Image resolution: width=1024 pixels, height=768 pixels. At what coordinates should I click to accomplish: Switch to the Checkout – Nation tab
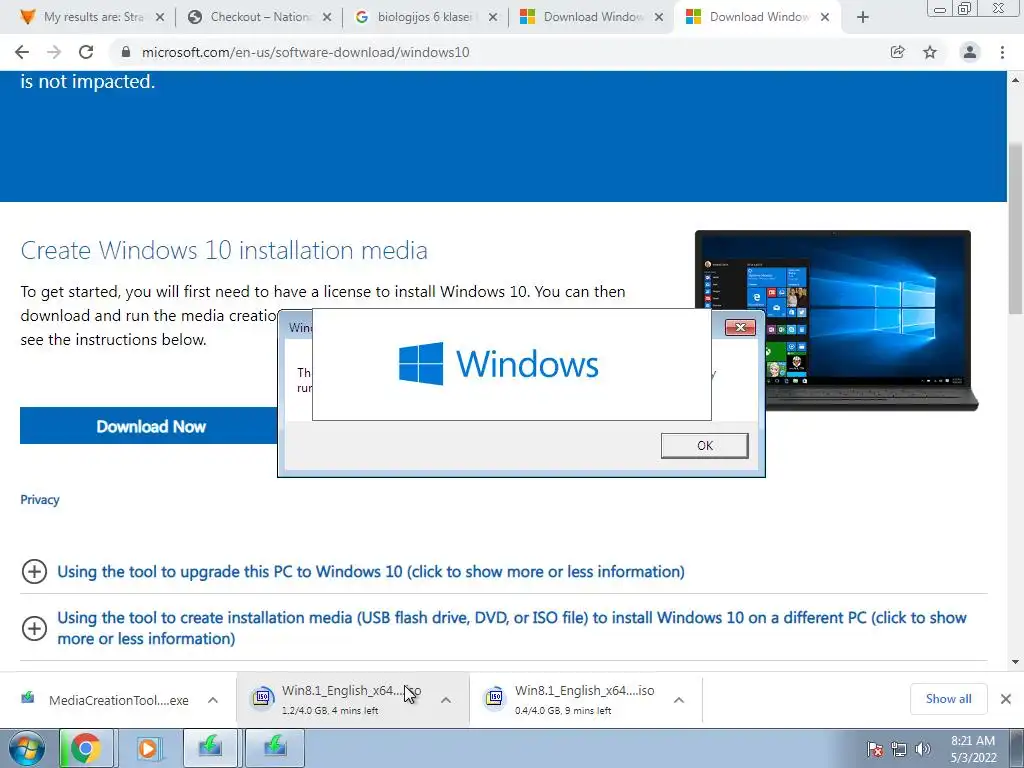(x=260, y=18)
